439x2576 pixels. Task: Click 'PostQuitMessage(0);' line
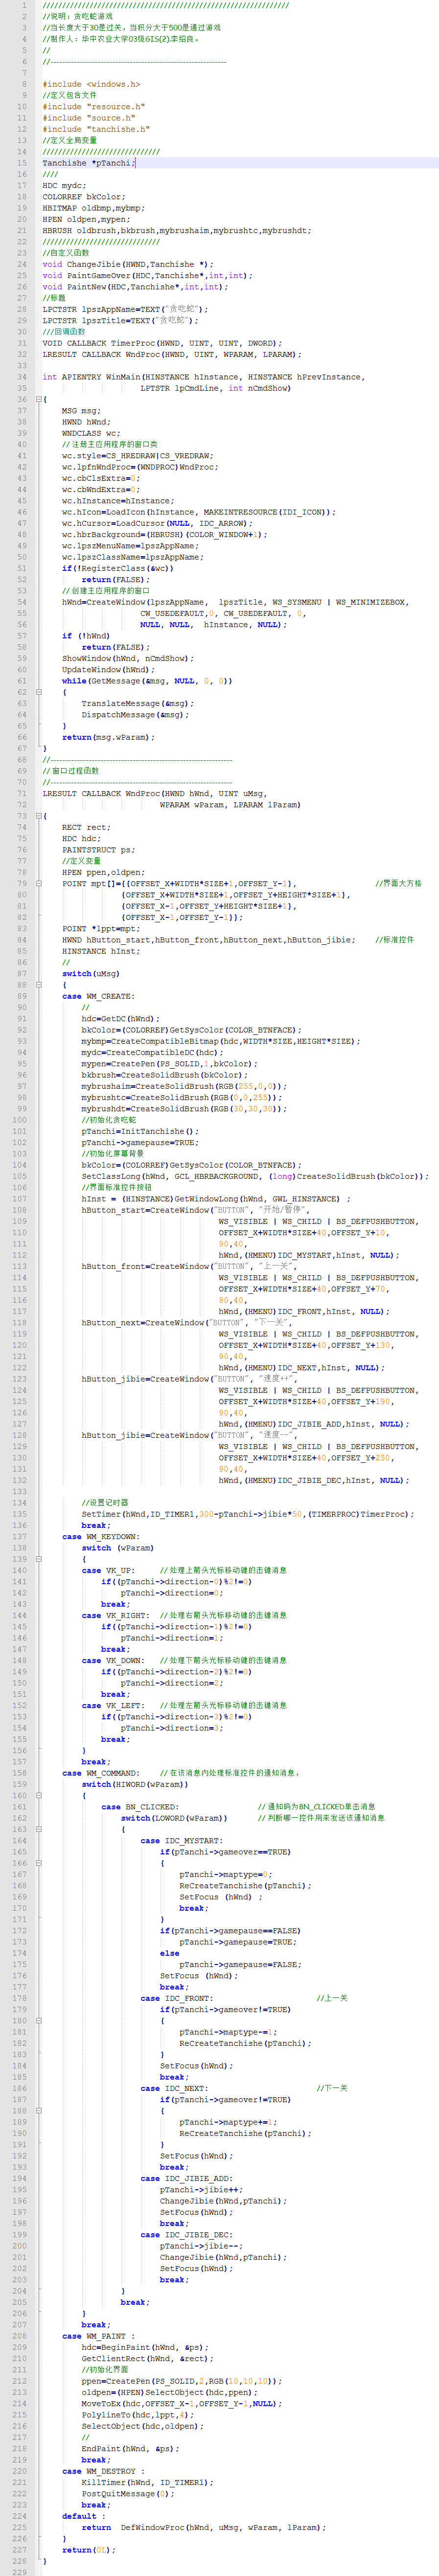128,2493
